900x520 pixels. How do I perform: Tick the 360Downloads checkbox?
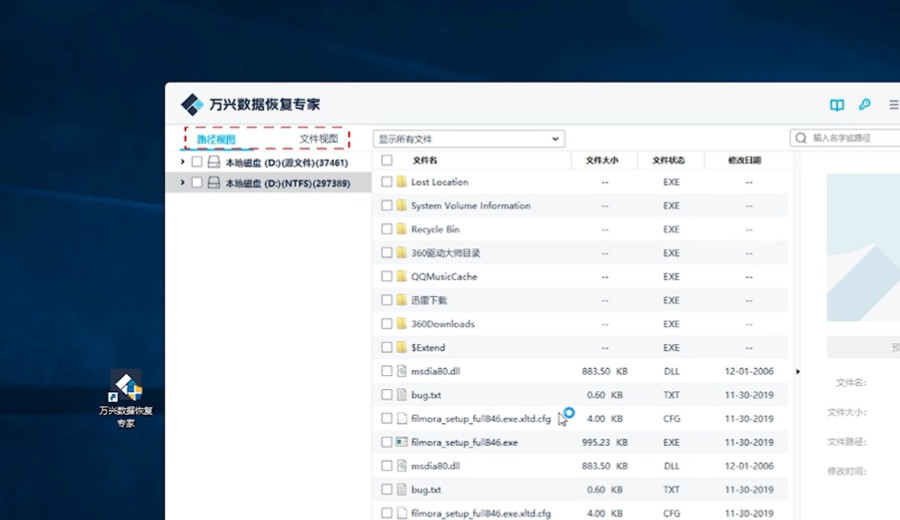click(x=387, y=324)
